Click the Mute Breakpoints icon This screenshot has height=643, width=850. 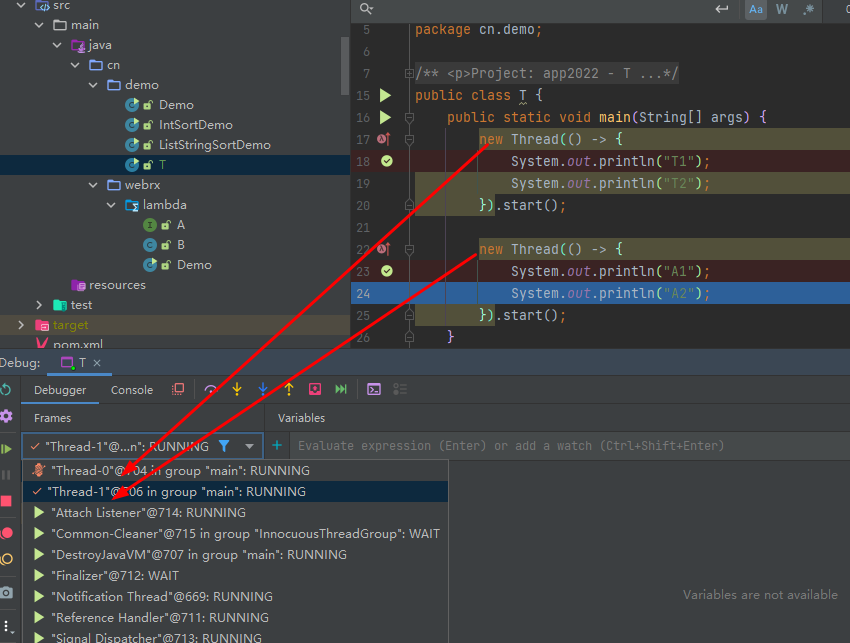pos(7,559)
